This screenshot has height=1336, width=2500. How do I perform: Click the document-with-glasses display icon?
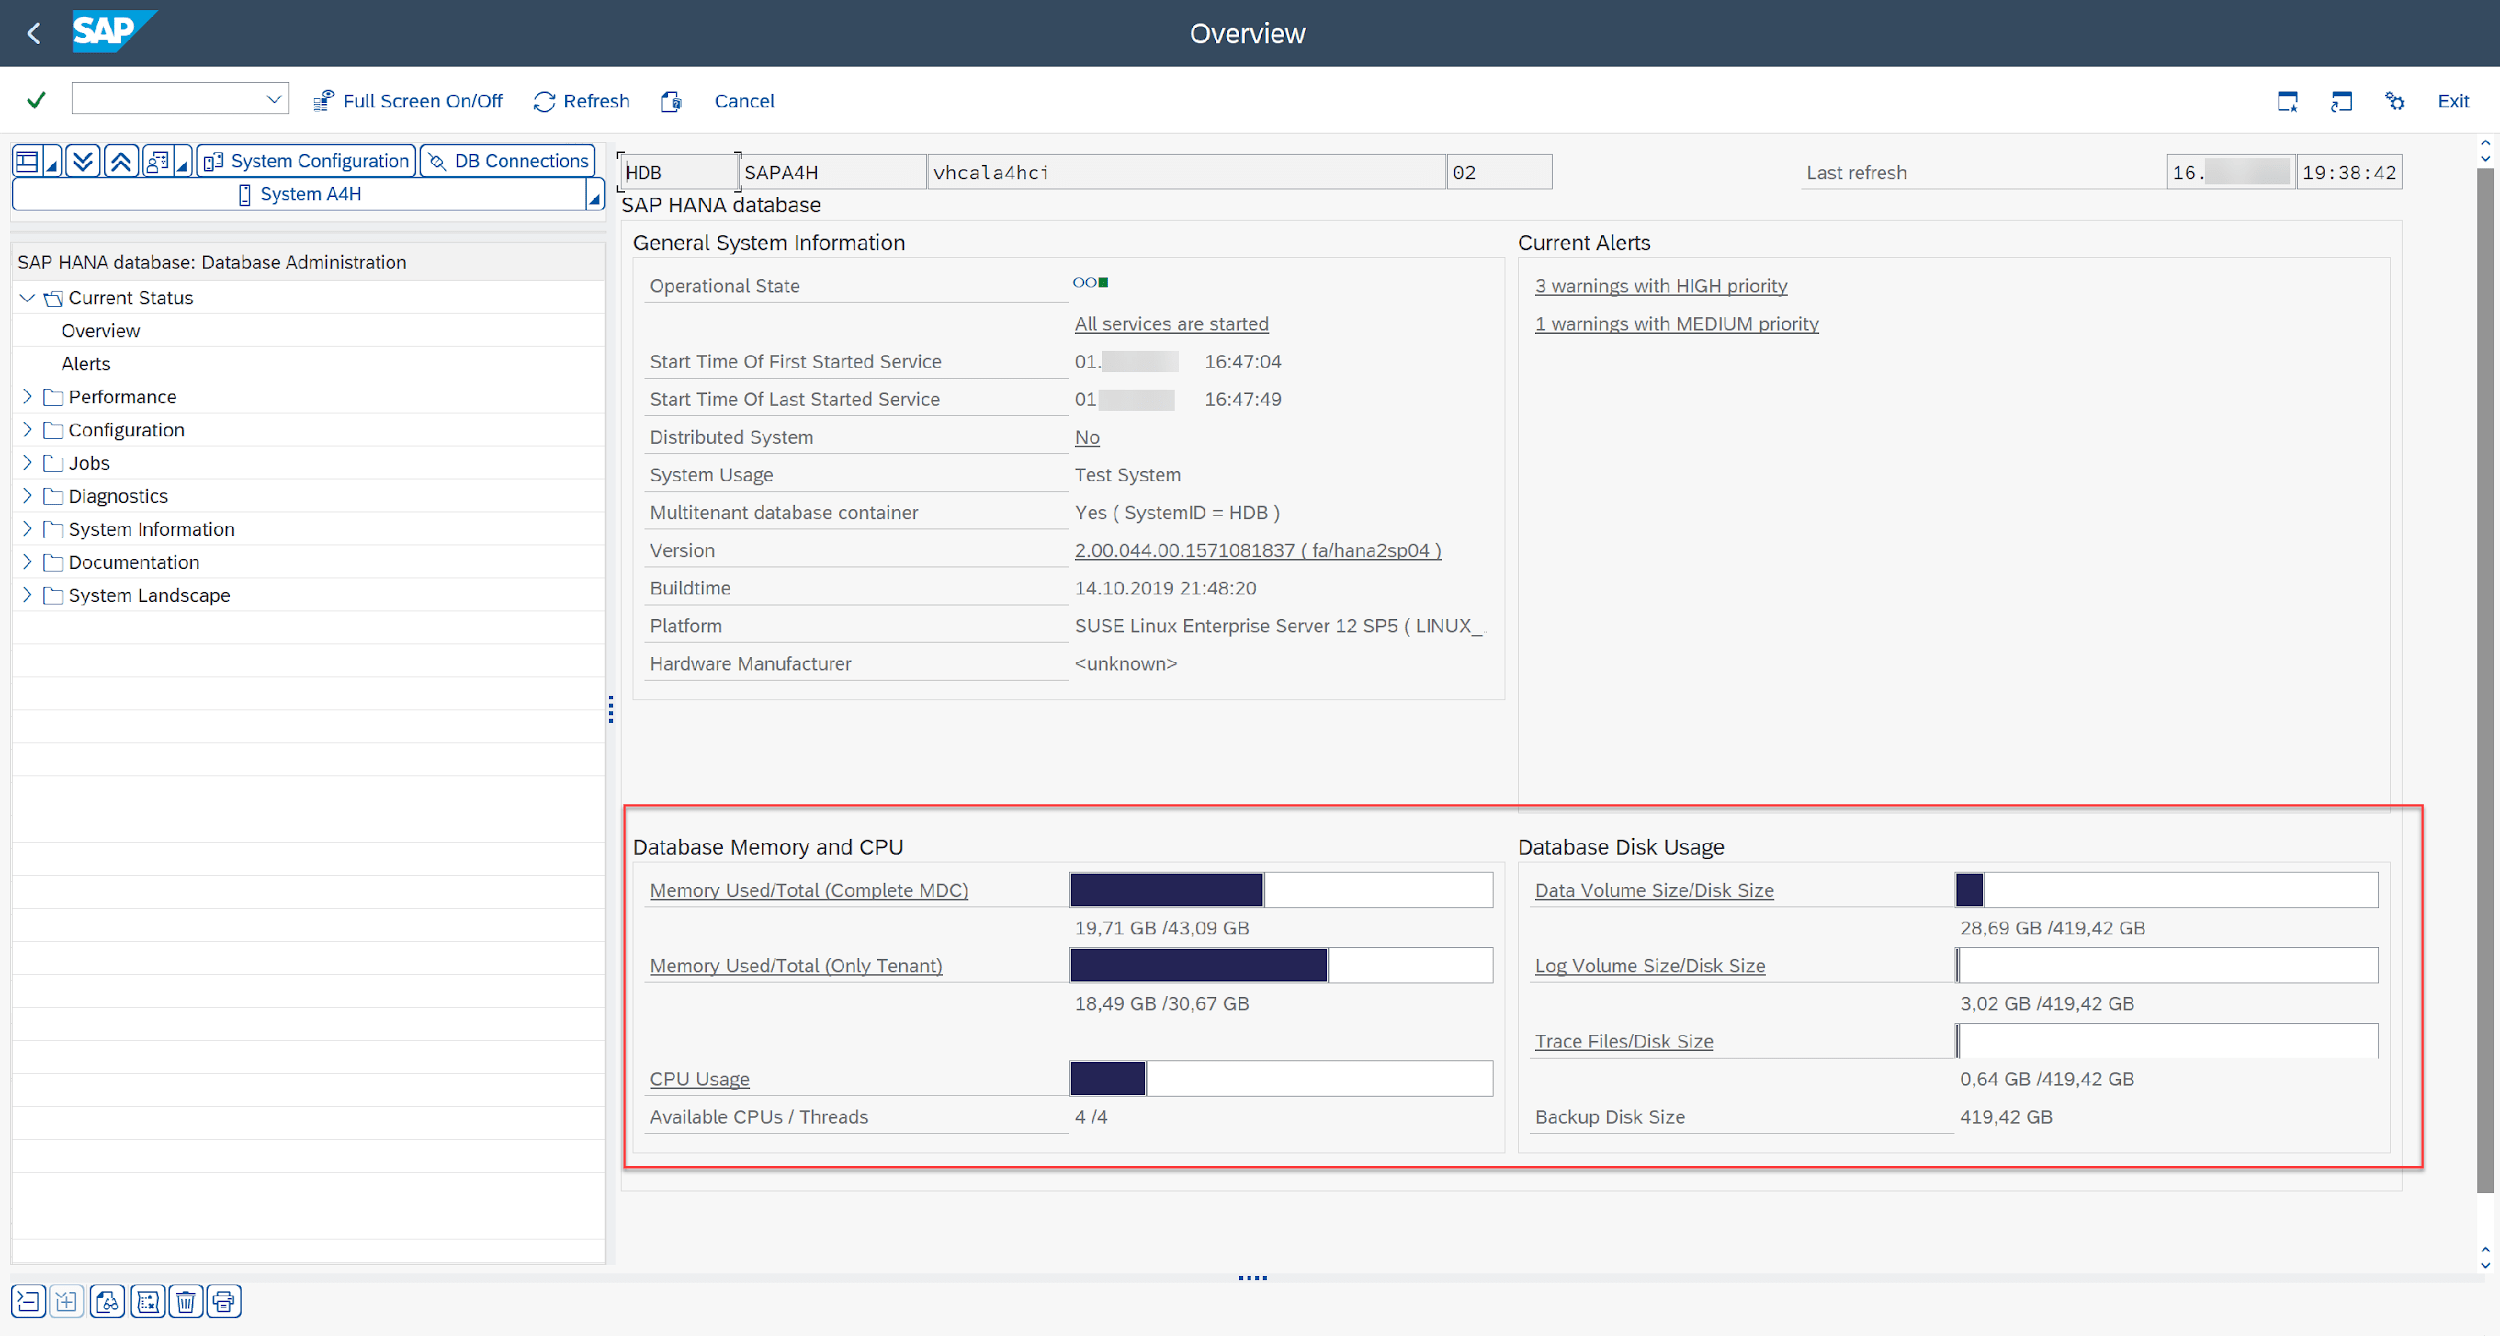click(x=107, y=1301)
